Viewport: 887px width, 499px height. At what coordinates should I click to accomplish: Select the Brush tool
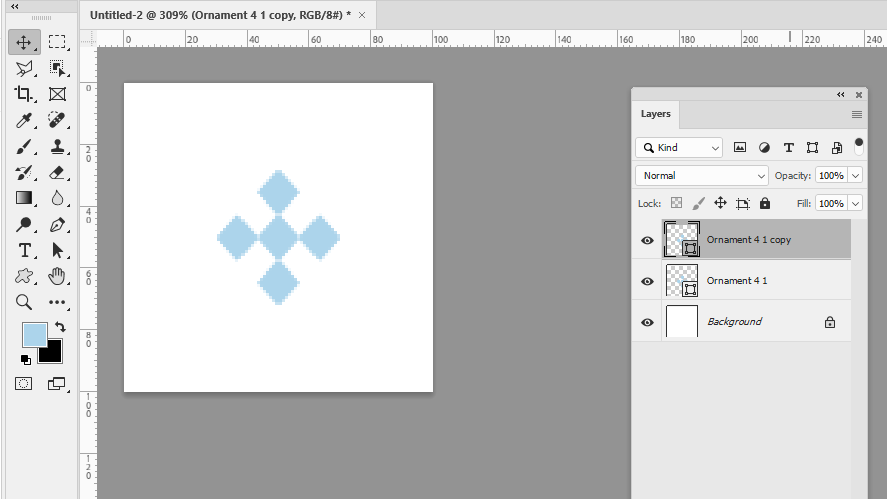(x=24, y=147)
